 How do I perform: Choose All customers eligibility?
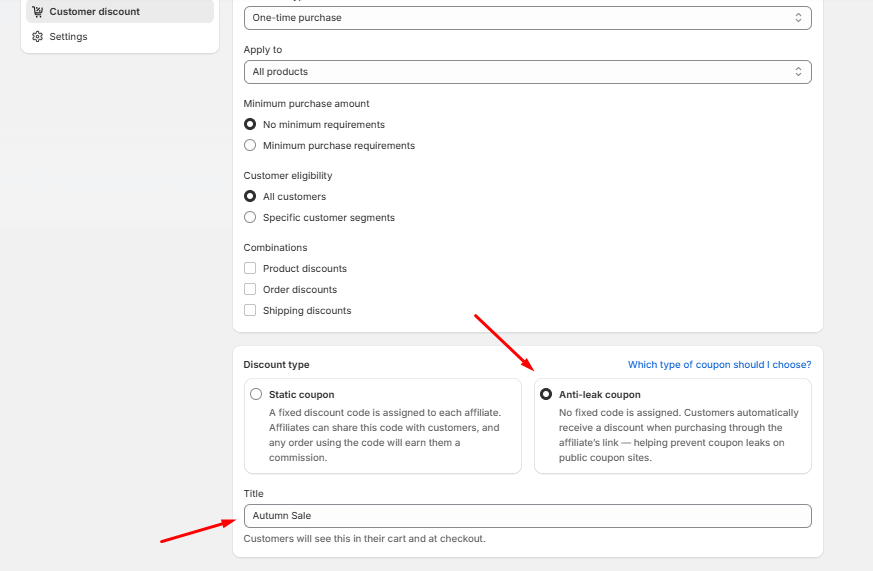(250, 197)
